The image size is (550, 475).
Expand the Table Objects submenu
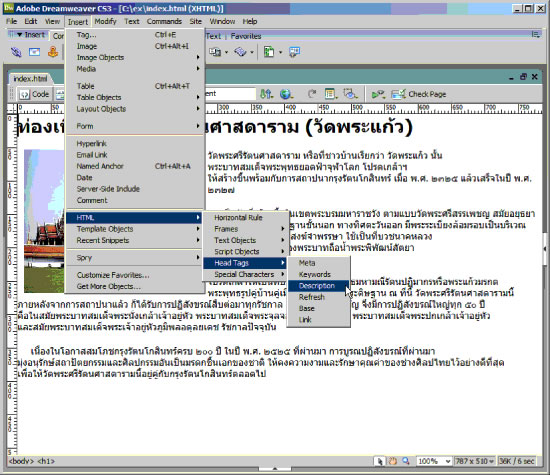coord(134,97)
